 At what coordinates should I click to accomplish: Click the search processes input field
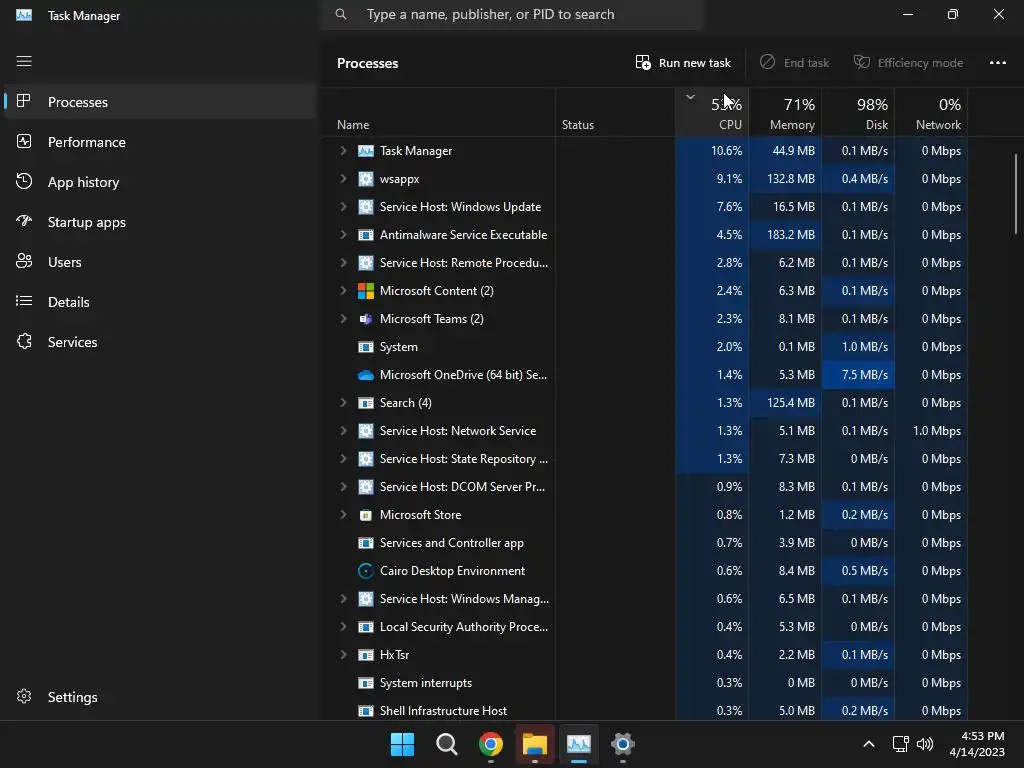[x=512, y=14]
